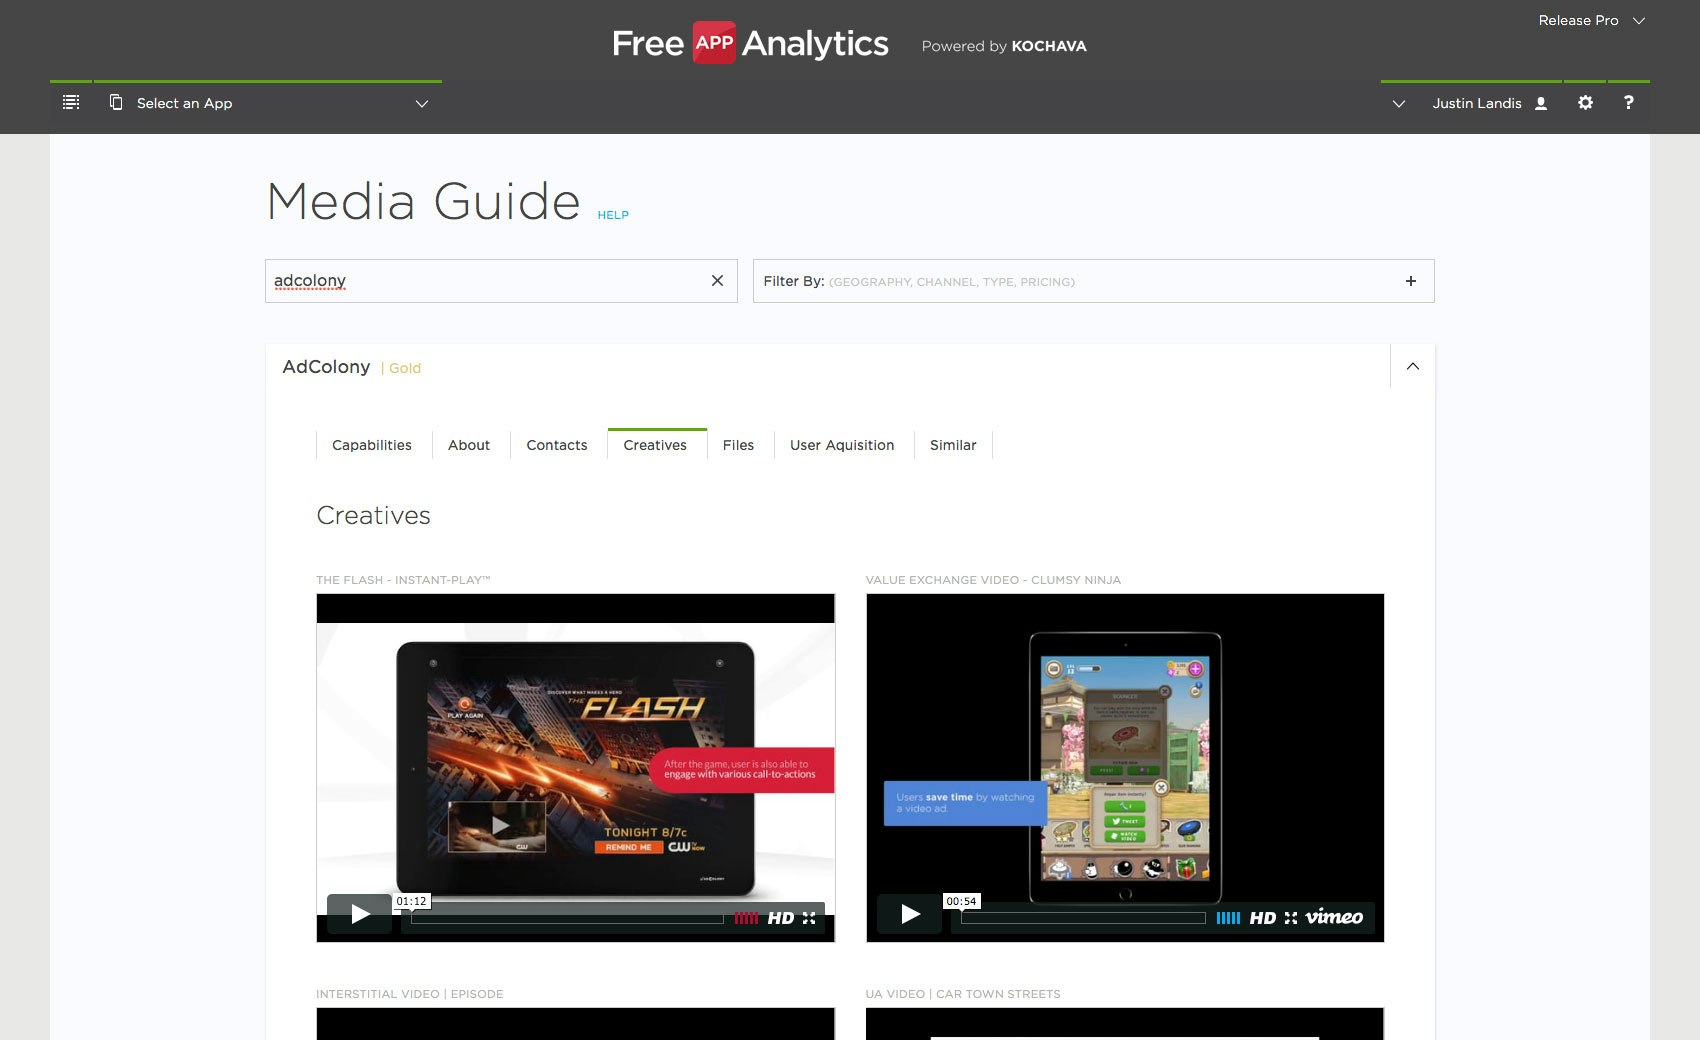
Task: Click the HD icon on the Clumsy Ninja video
Action: [1265, 916]
